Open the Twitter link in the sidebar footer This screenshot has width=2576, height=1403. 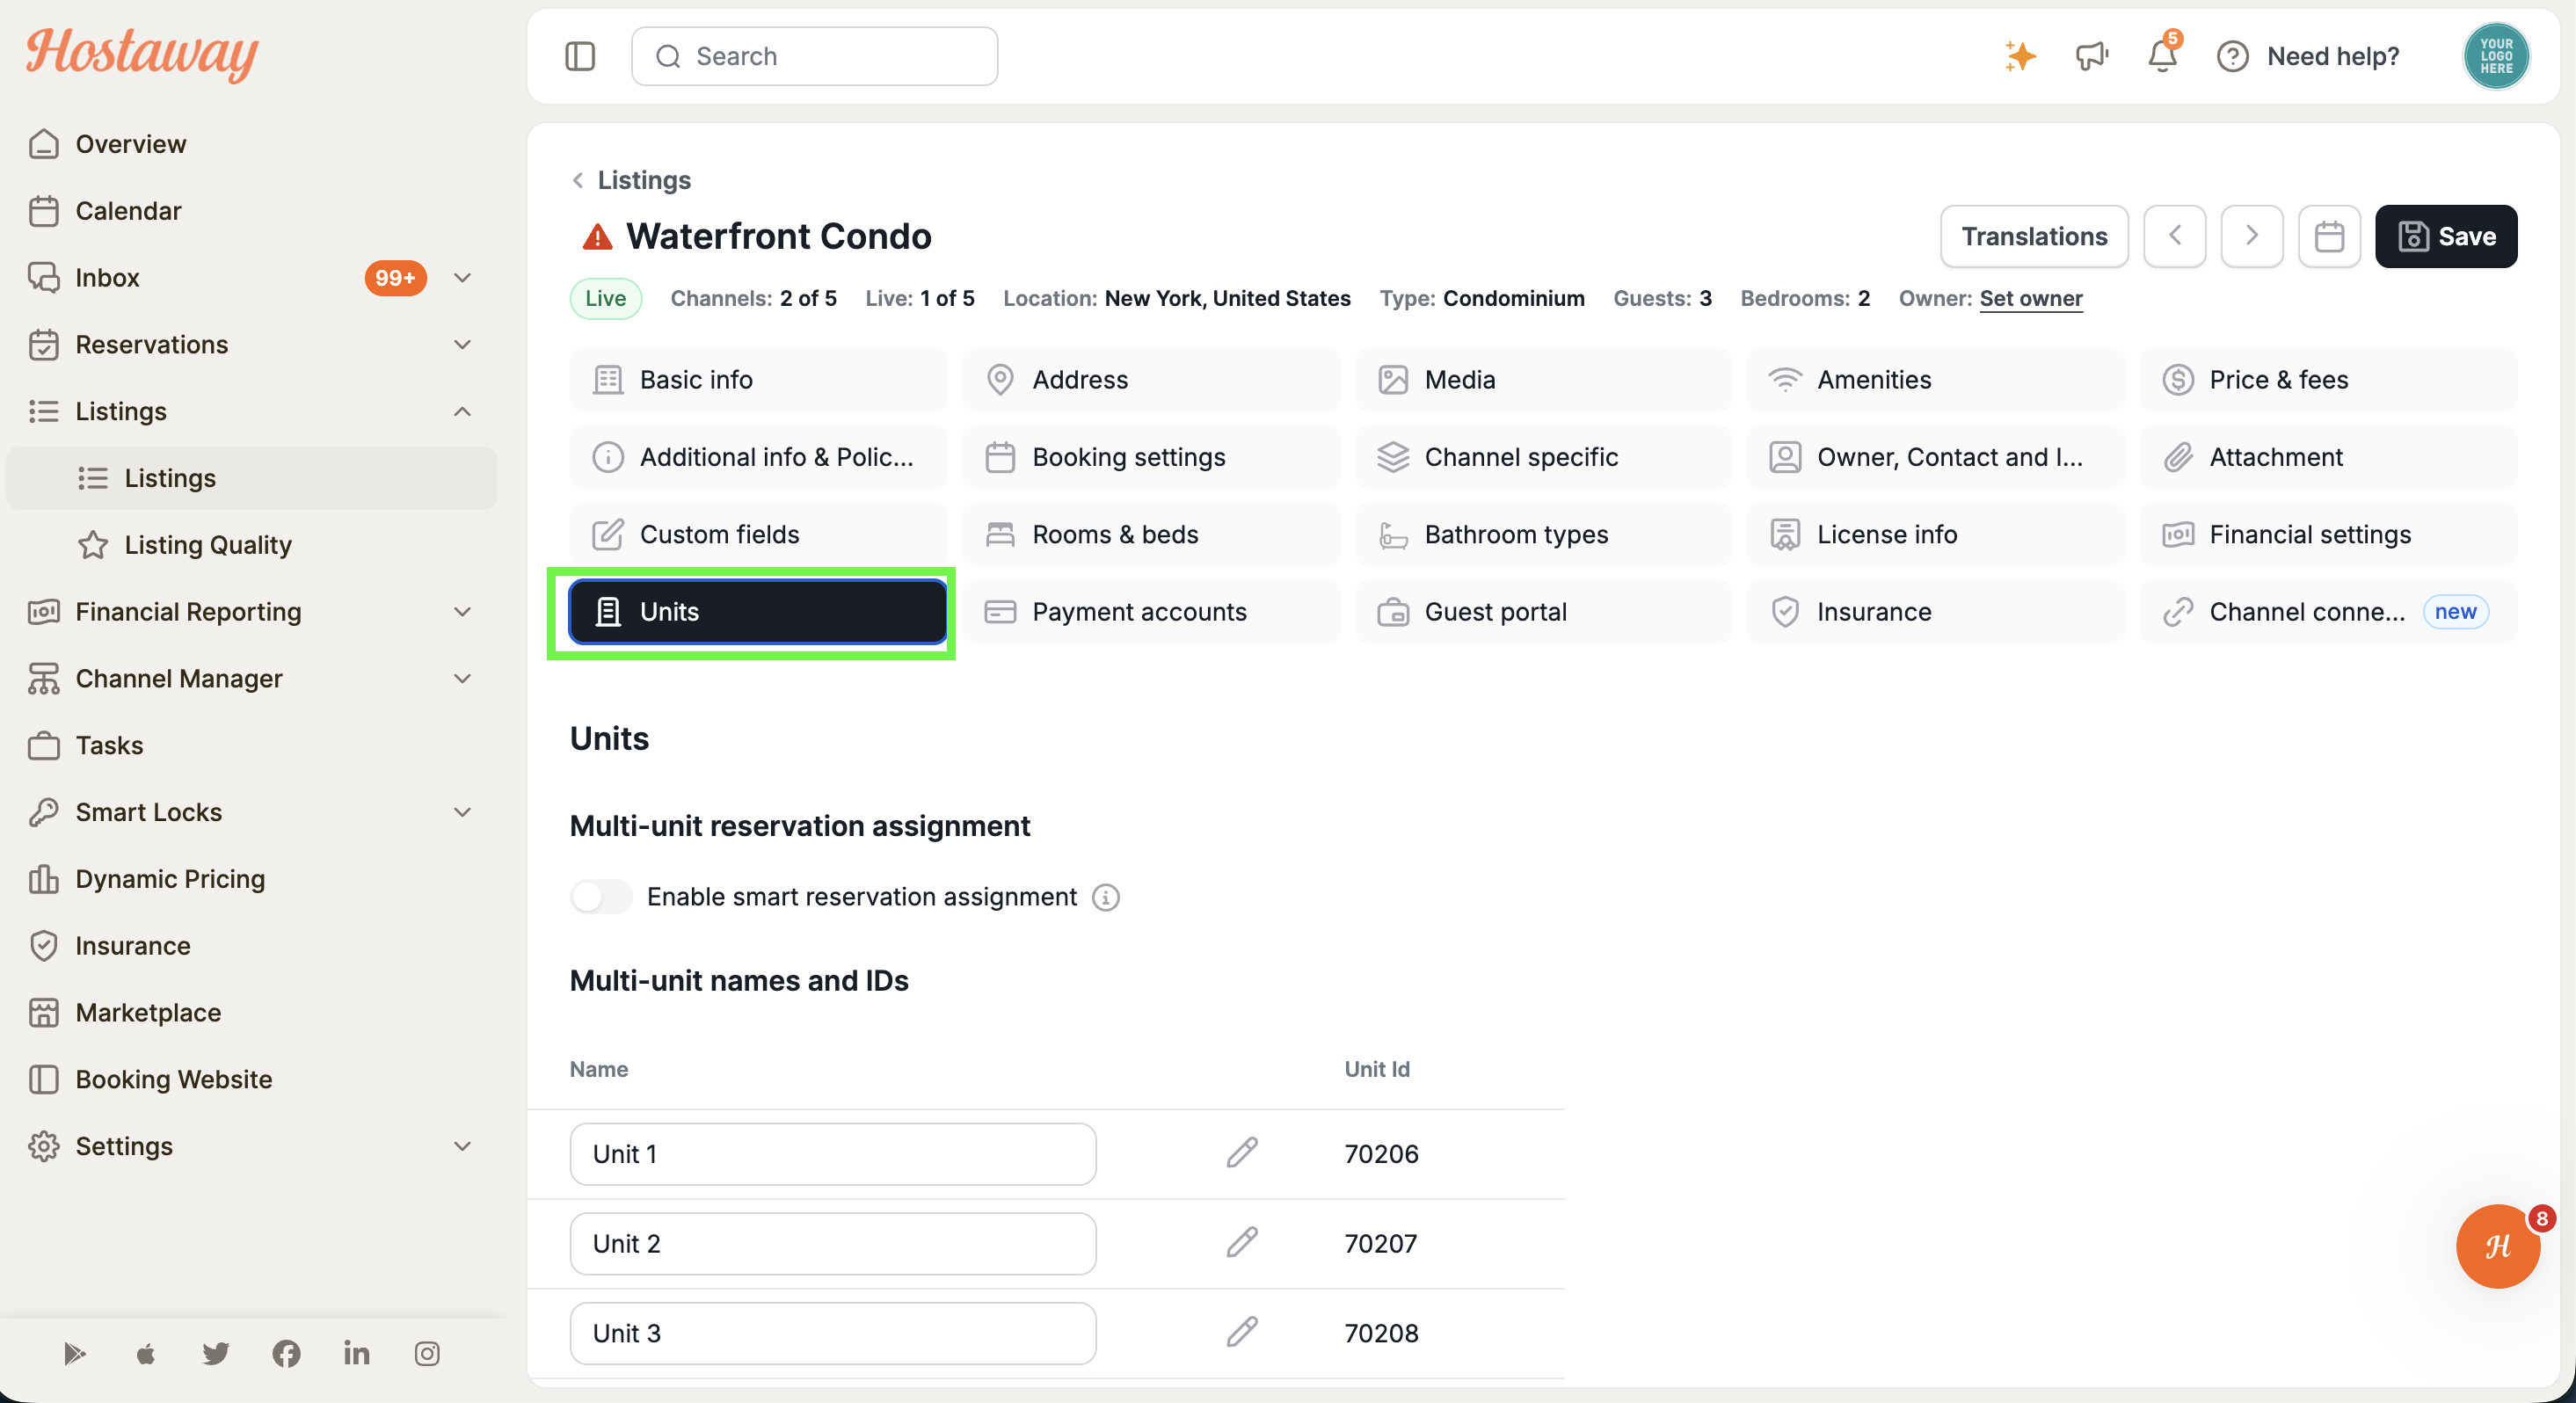(216, 1353)
